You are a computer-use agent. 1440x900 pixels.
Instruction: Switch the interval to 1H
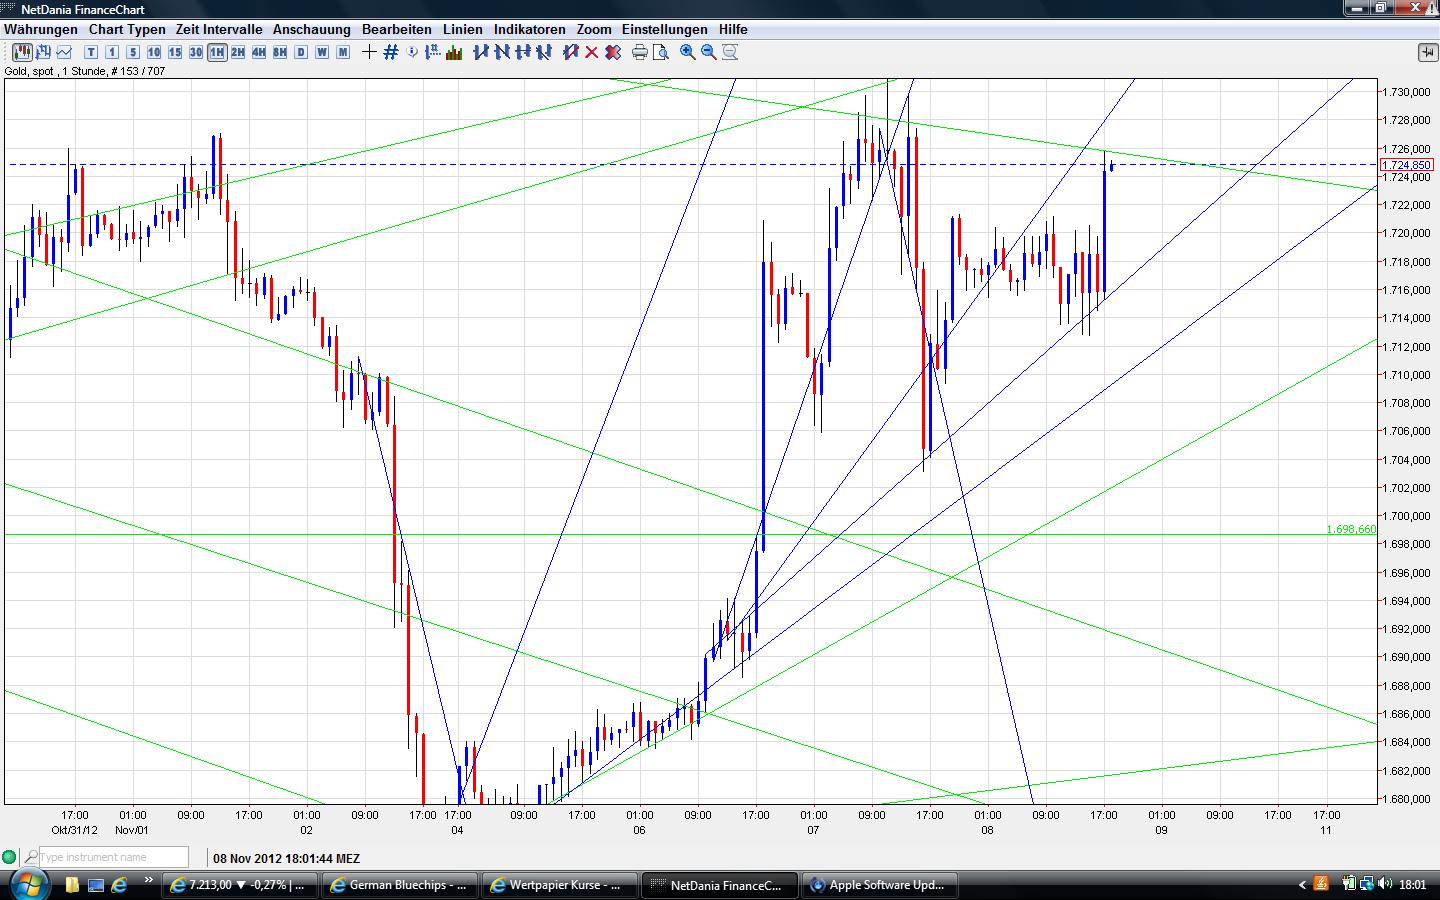217,52
